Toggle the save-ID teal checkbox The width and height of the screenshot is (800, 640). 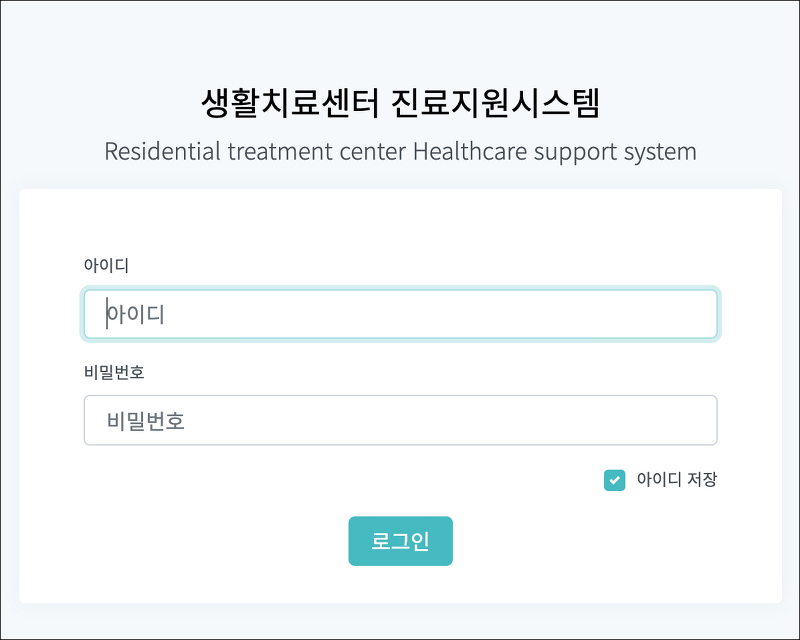click(614, 480)
